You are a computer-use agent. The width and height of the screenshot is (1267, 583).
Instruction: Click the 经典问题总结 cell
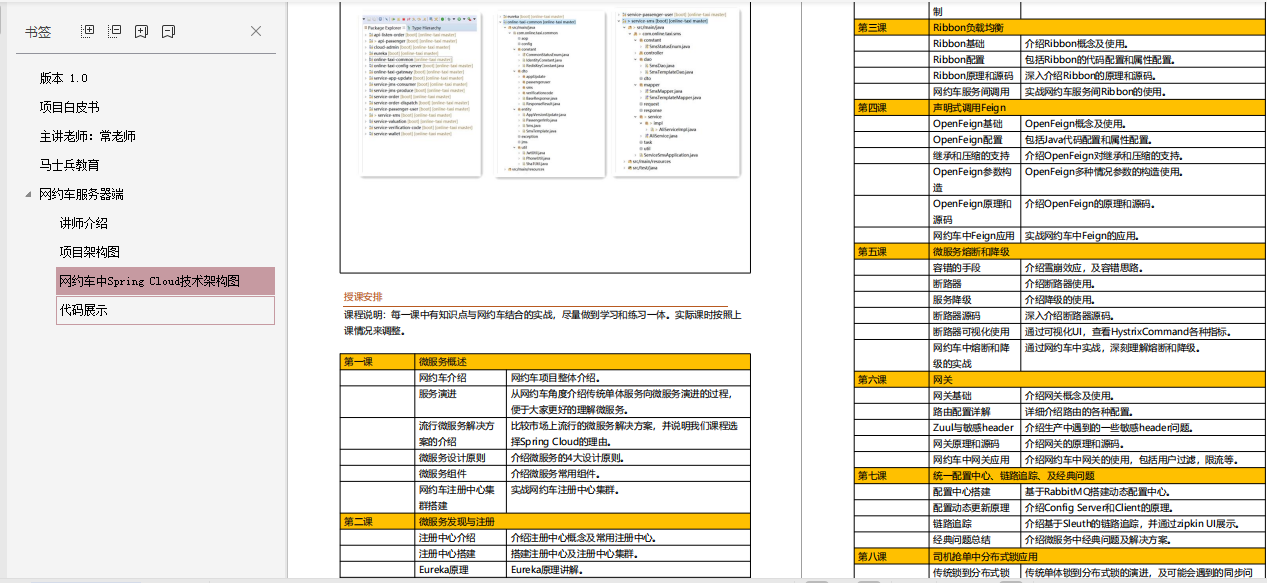point(975,540)
